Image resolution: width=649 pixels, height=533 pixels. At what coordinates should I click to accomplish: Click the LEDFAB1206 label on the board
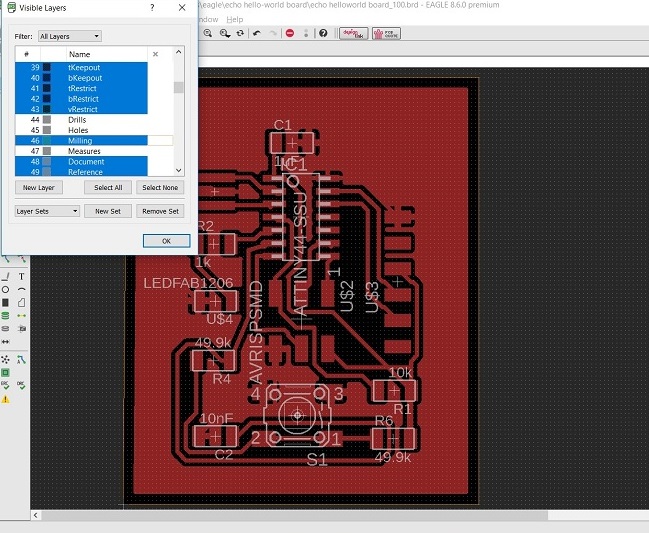[x=188, y=283]
